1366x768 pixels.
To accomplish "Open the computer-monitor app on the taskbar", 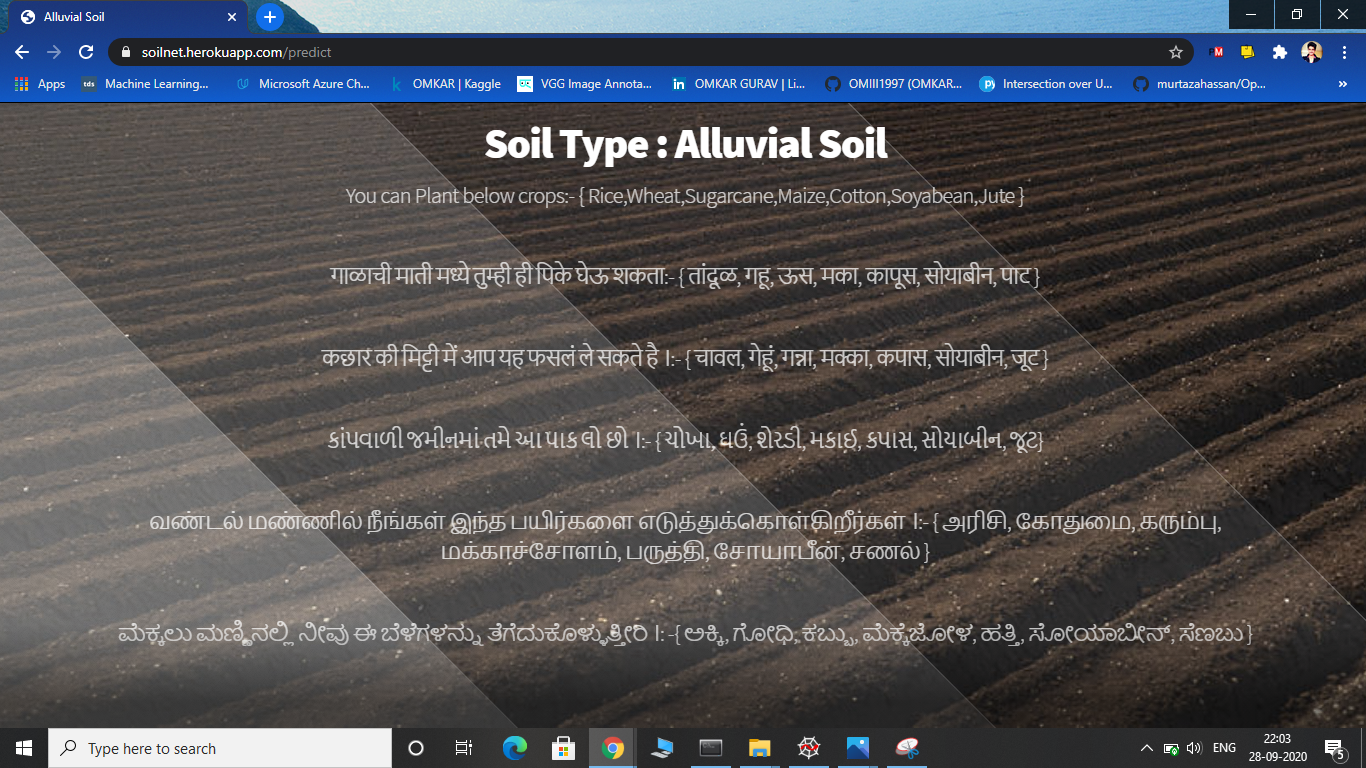I will [x=661, y=748].
